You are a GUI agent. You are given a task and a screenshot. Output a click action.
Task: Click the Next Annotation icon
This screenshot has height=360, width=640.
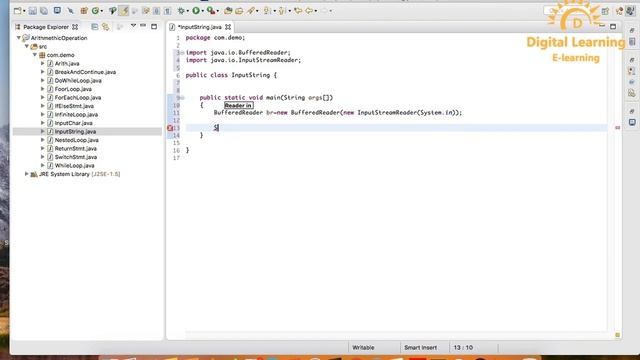(x=267, y=11)
